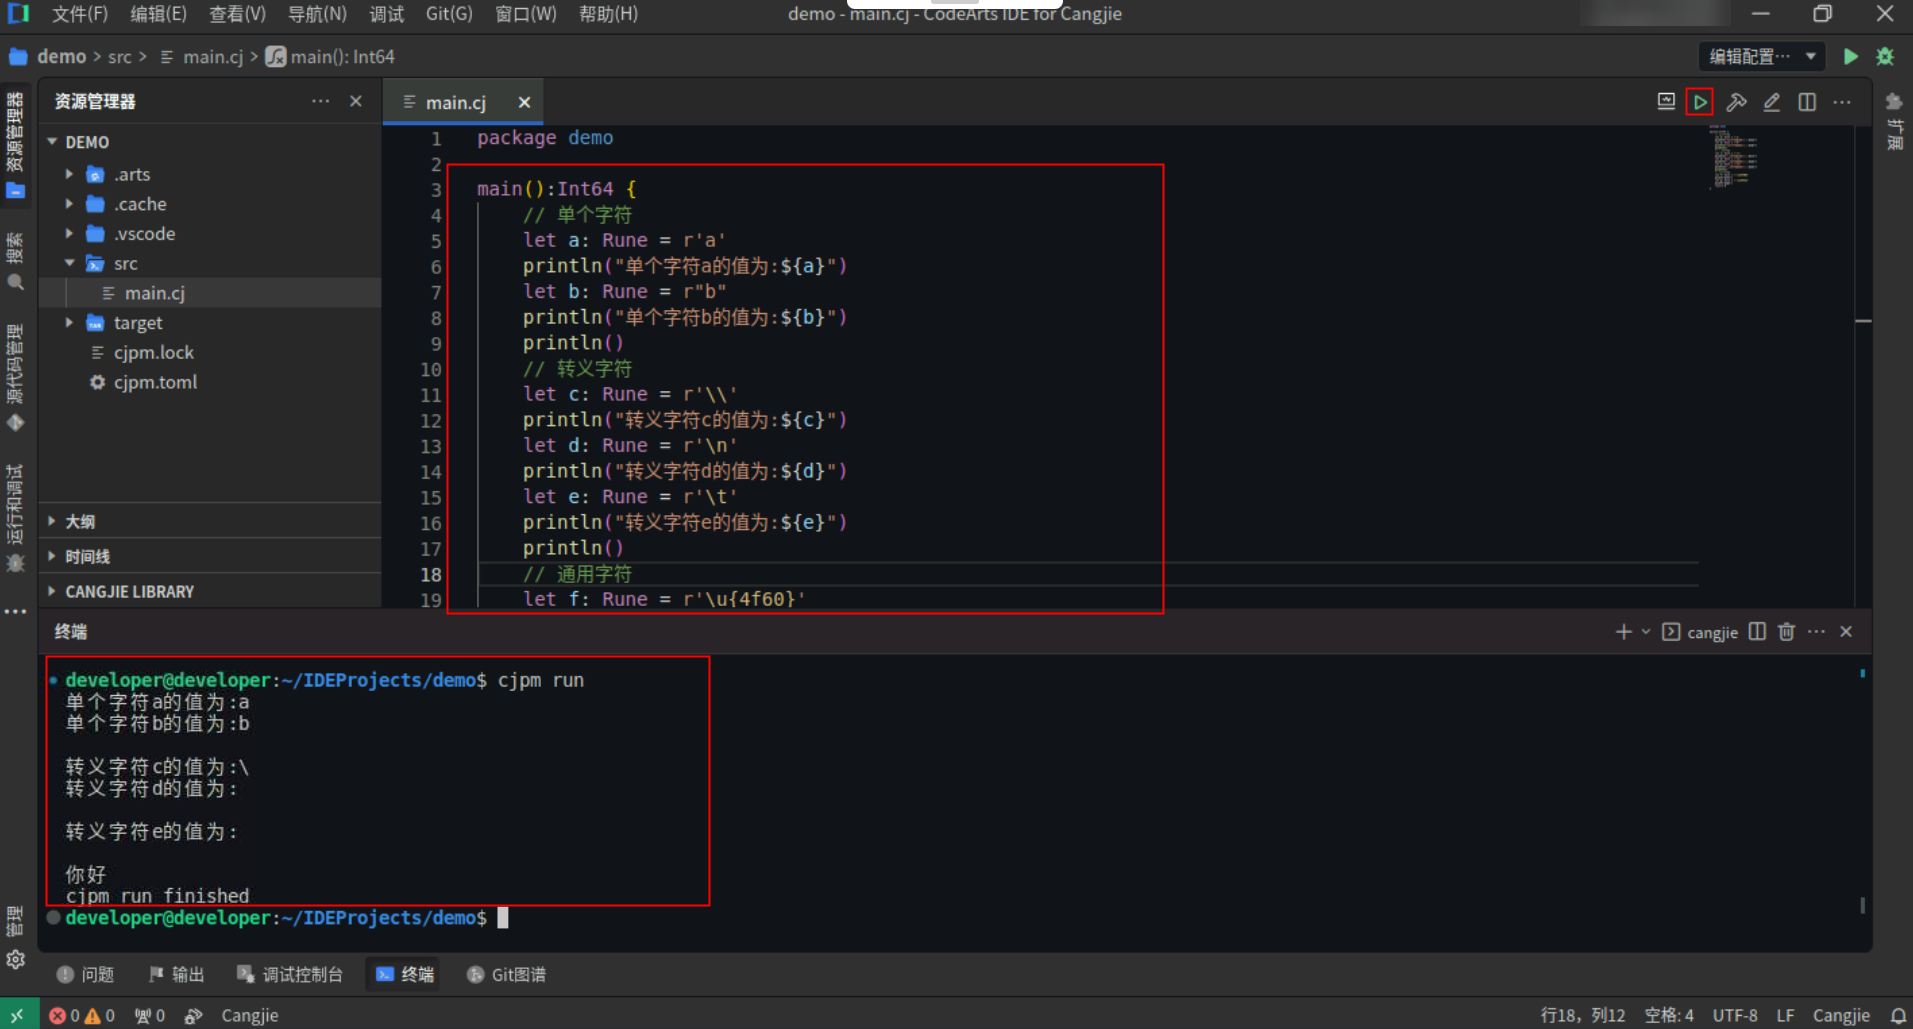Image resolution: width=1913 pixels, height=1029 pixels.
Task: Open the run configuration dropdown
Action: pos(1762,57)
